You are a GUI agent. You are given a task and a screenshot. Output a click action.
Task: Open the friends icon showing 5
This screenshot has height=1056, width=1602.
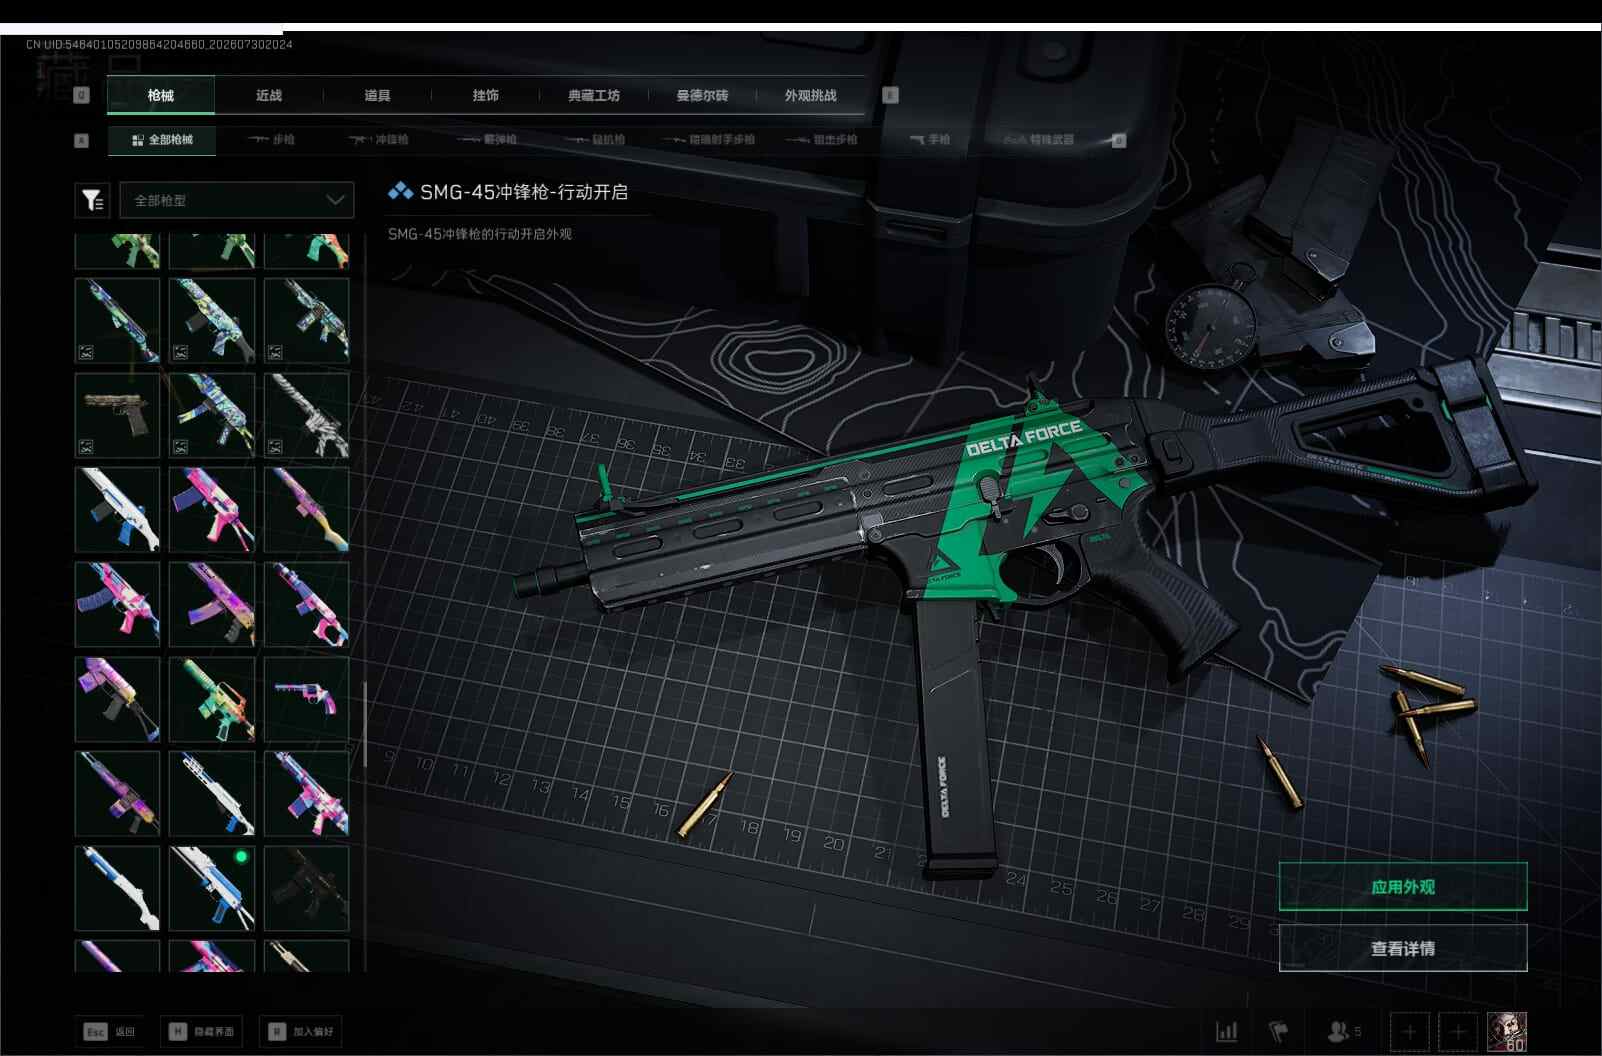click(x=1344, y=1031)
